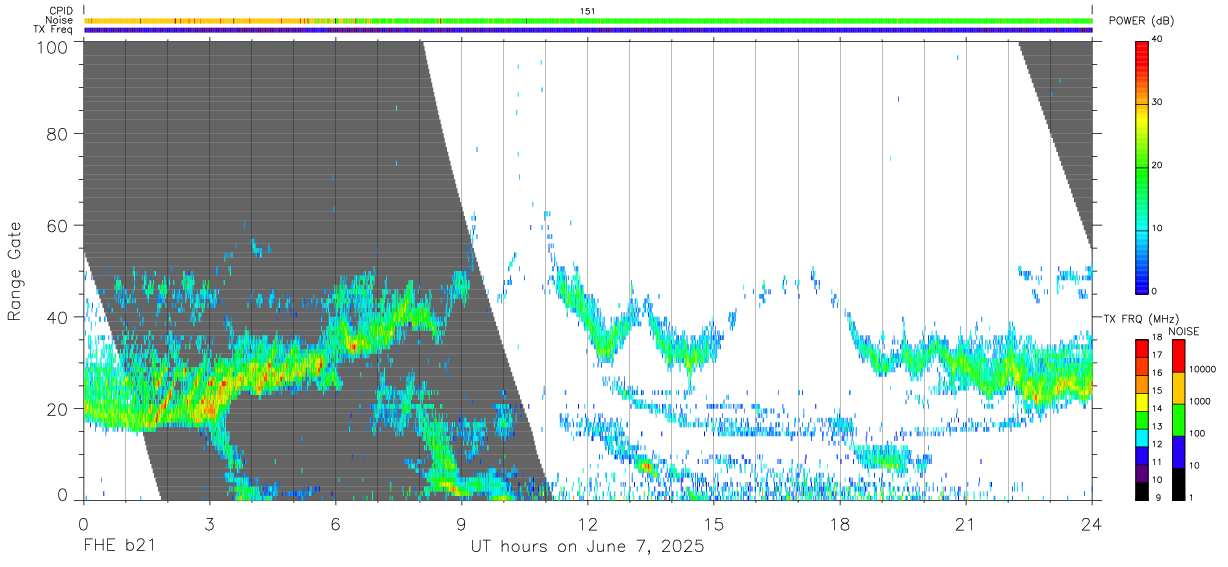Viewport: 1228px width, 567px height.
Task: Click the 'POWER (dB)' legend title
Action: pyautogui.click(x=1141, y=21)
